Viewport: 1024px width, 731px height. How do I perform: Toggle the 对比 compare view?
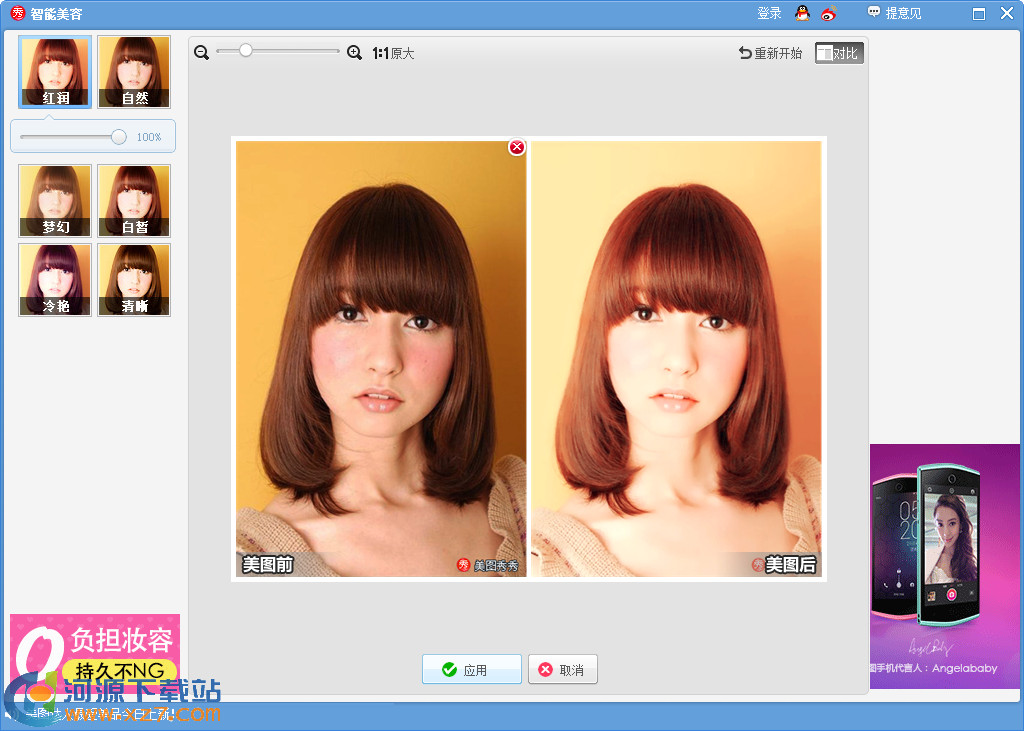[x=839, y=53]
